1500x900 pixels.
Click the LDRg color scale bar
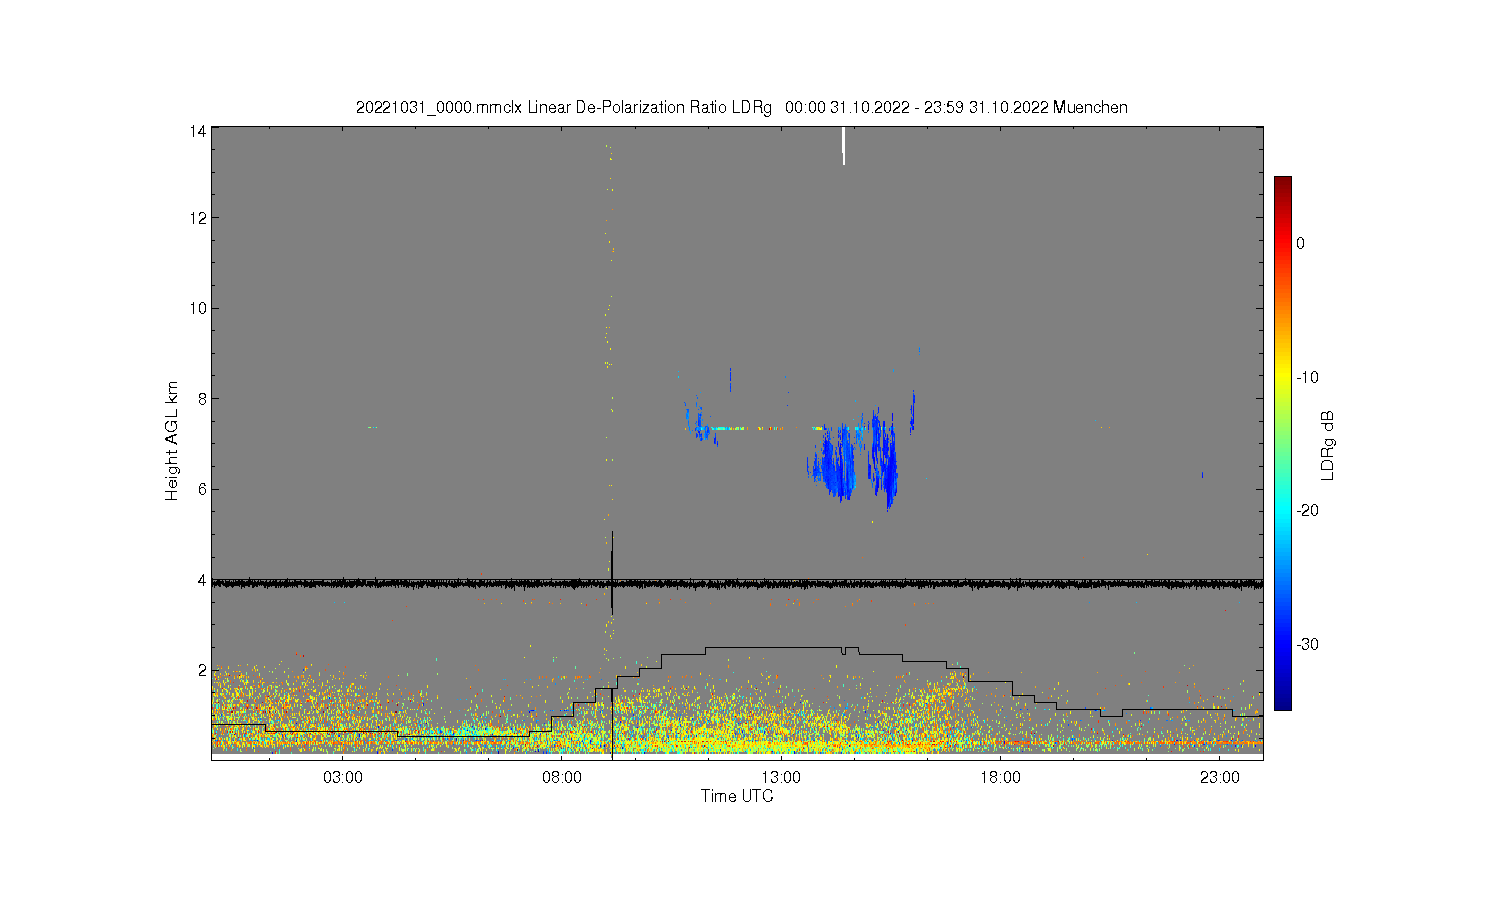click(1283, 443)
